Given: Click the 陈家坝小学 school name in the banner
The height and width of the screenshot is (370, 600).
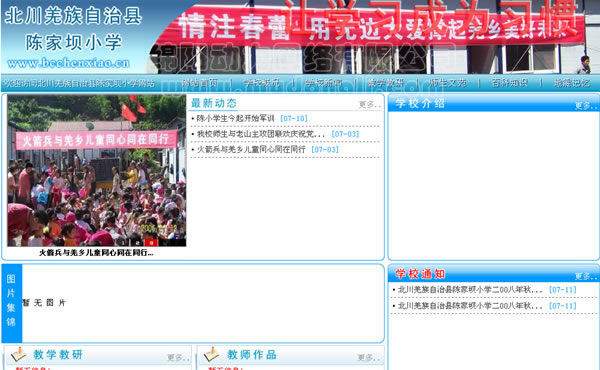Looking at the screenshot, I should (73, 42).
